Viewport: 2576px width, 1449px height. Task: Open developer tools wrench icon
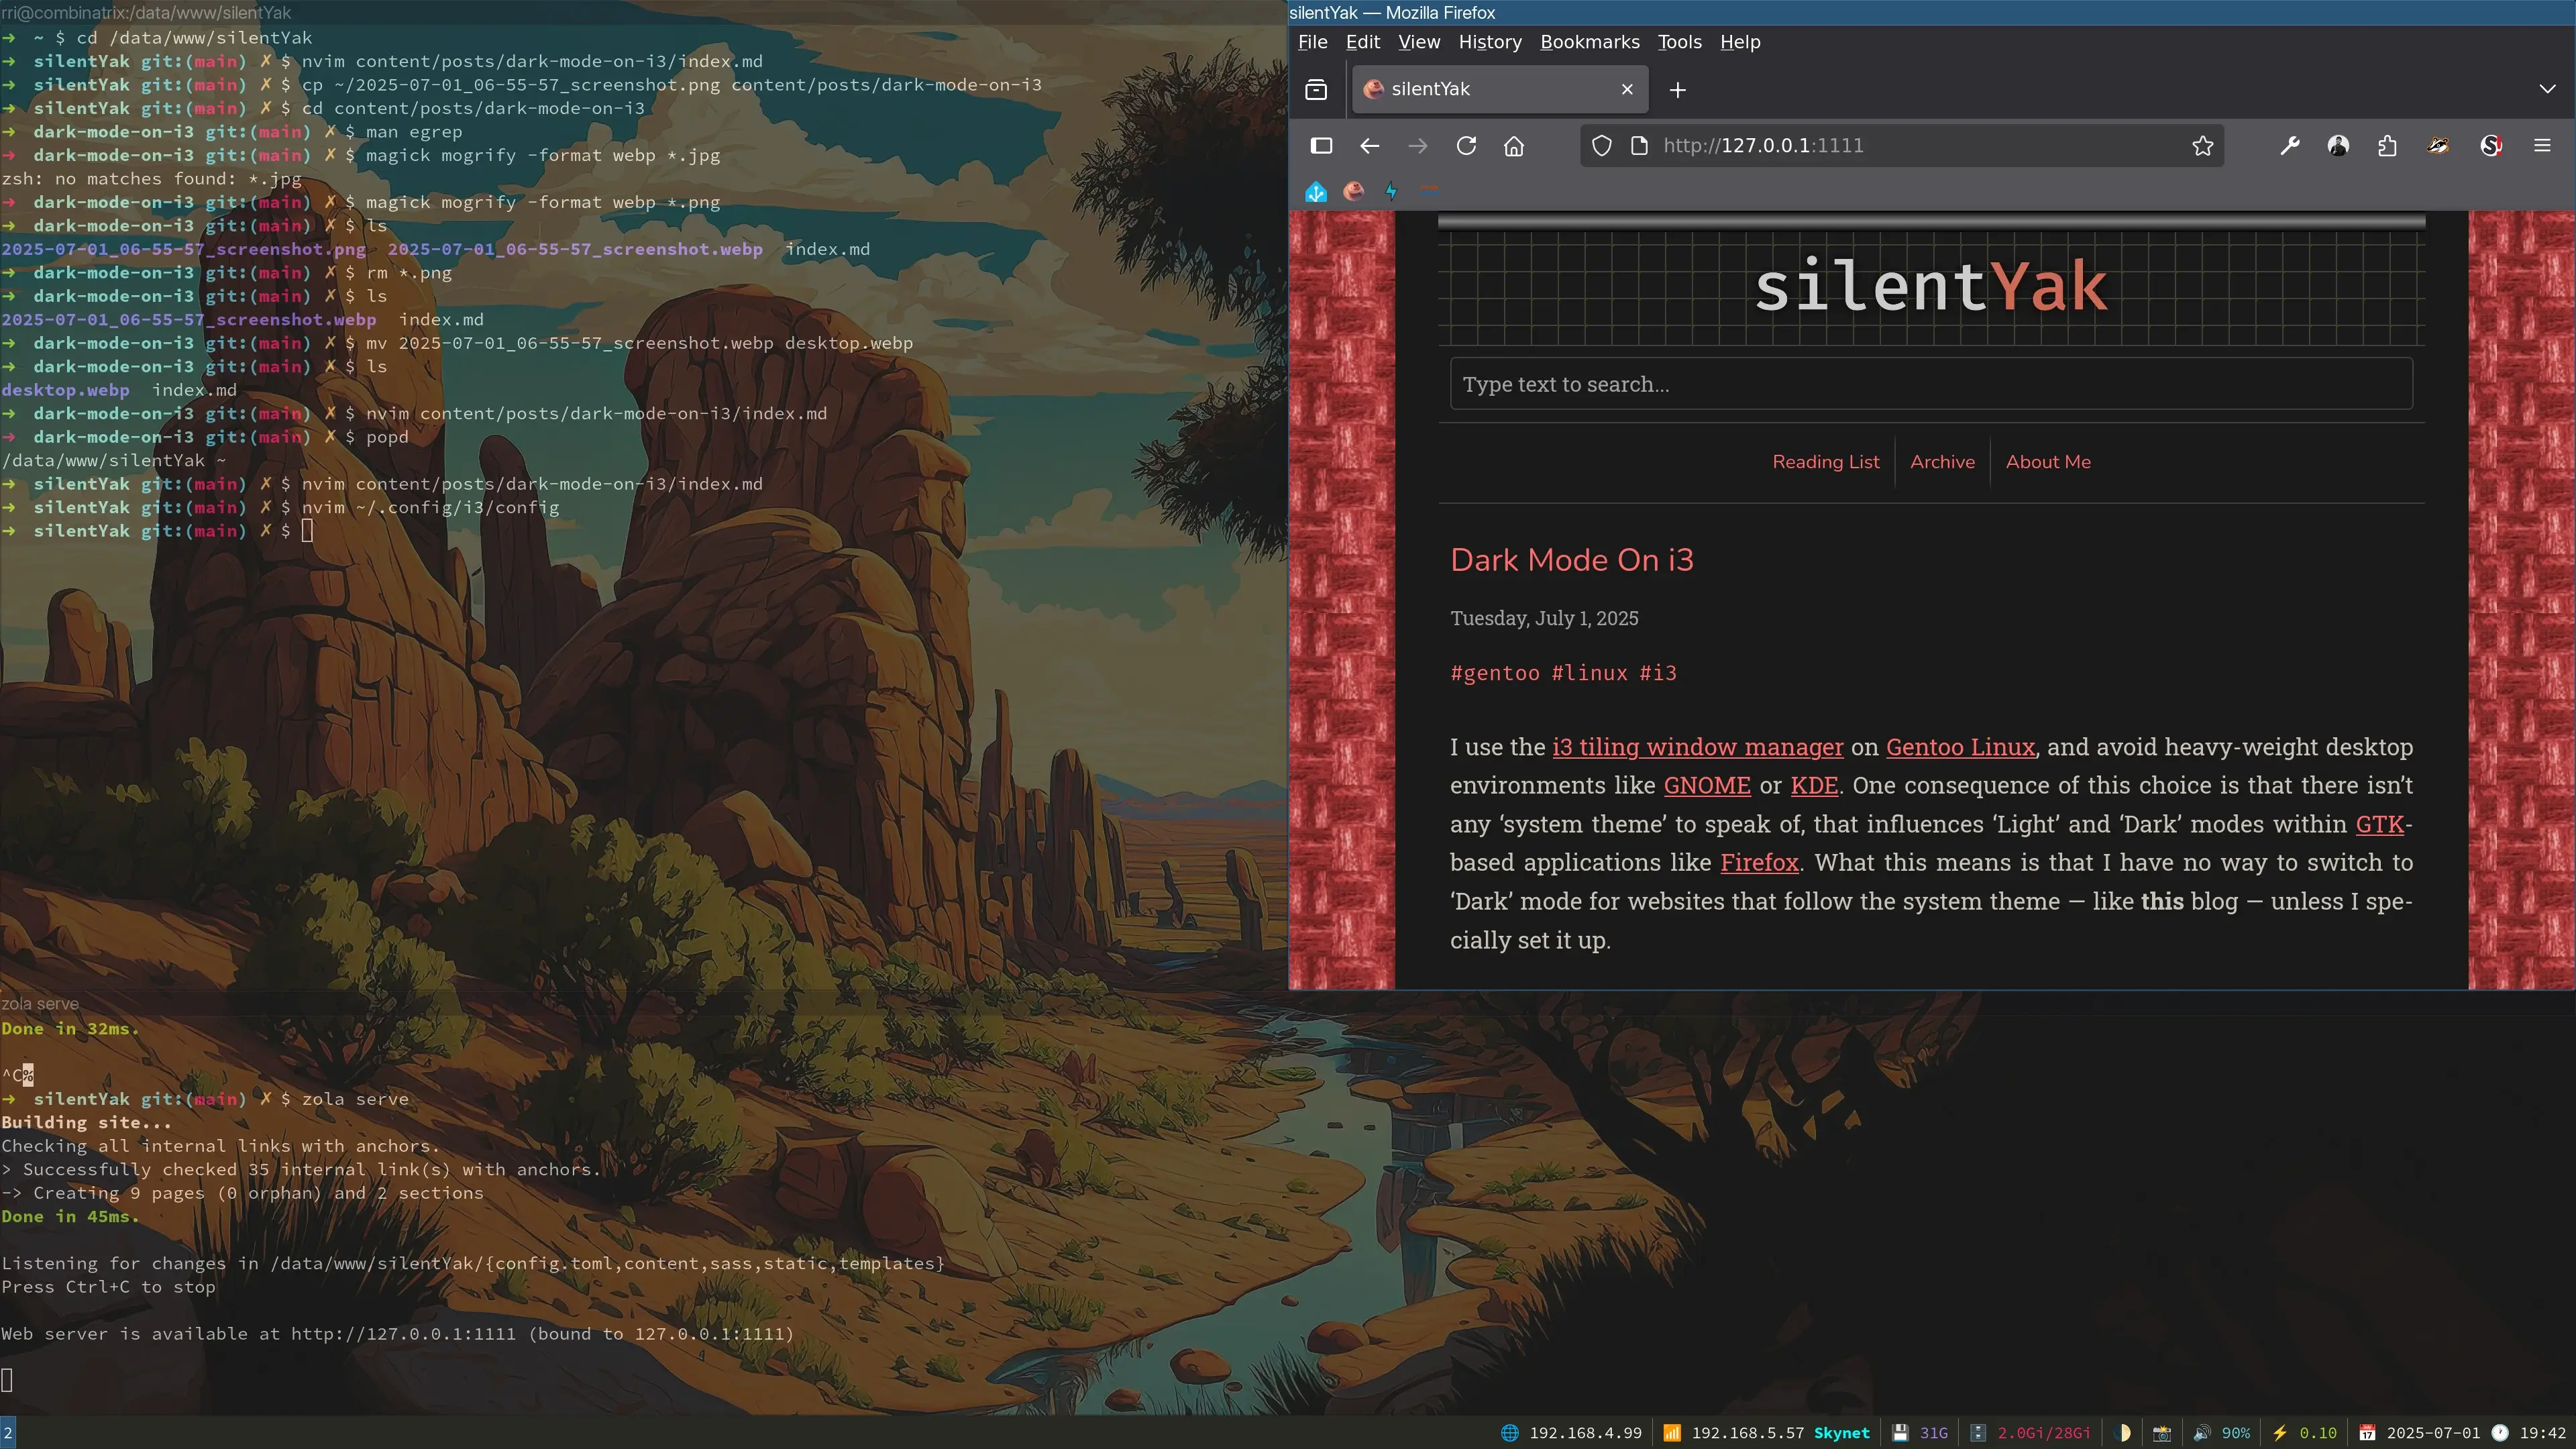click(2290, 146)
